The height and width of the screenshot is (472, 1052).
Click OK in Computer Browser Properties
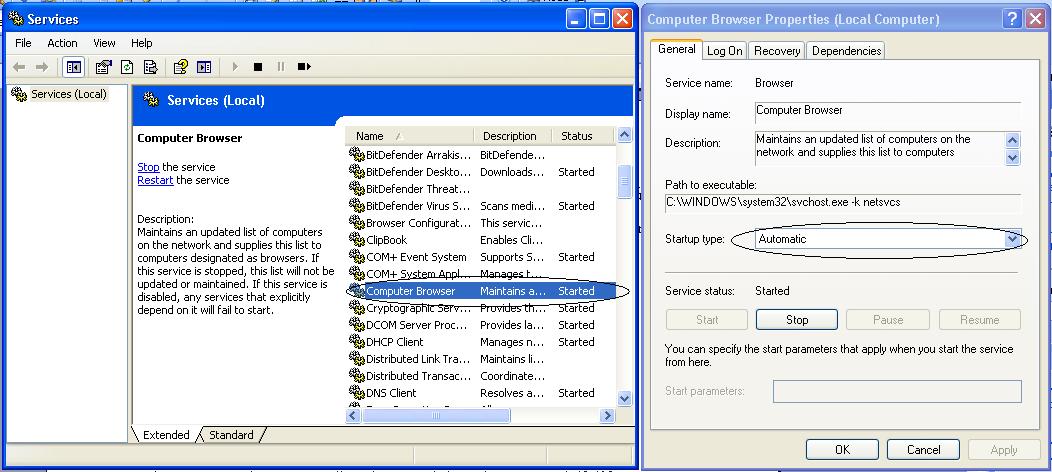click(842, 450)
